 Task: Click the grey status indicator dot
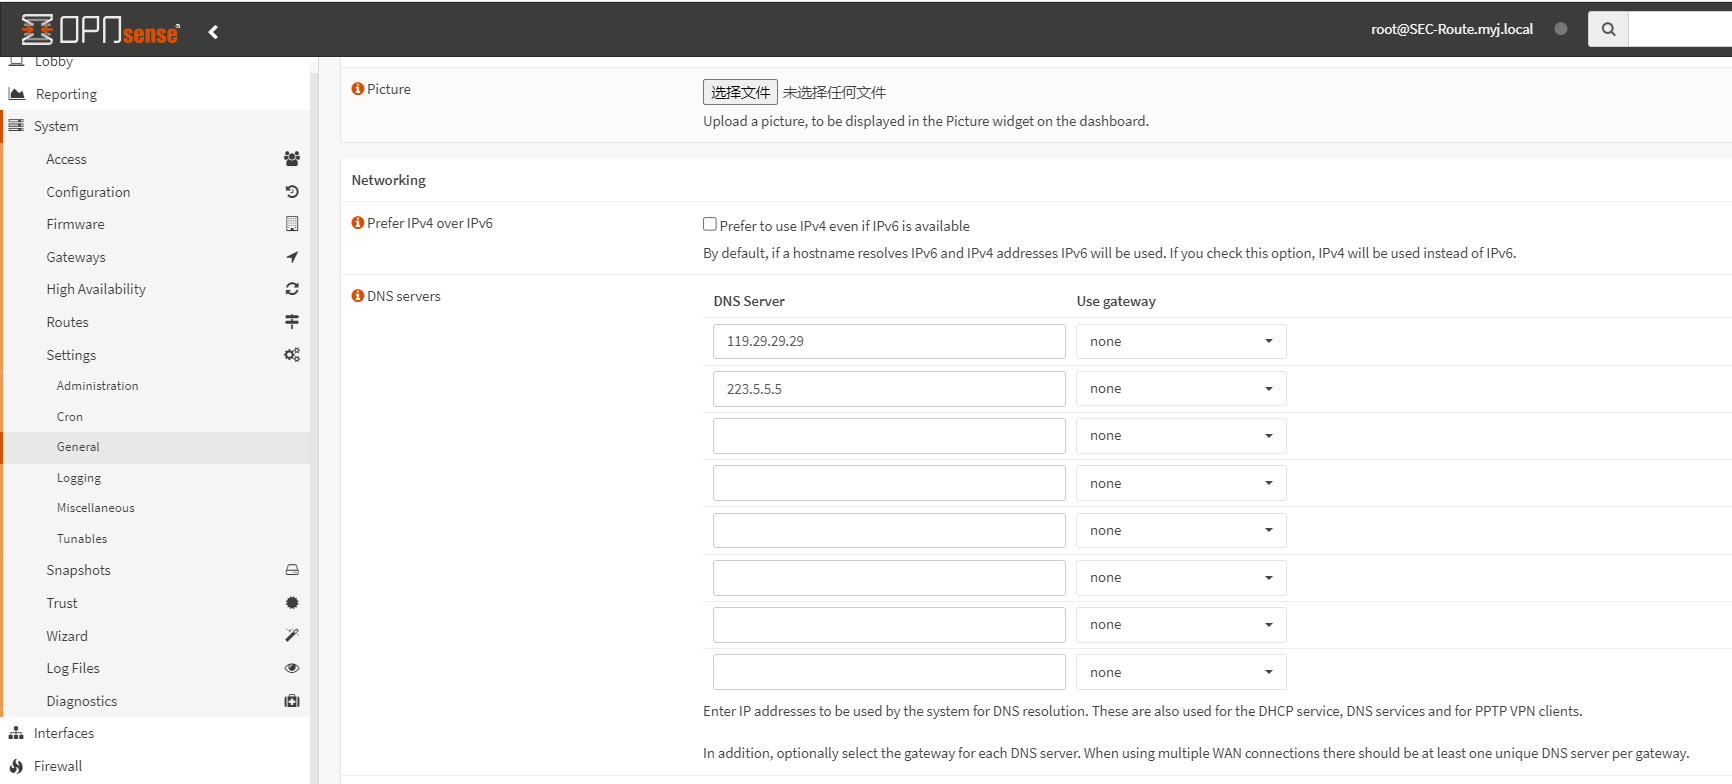pos(1560,29)
